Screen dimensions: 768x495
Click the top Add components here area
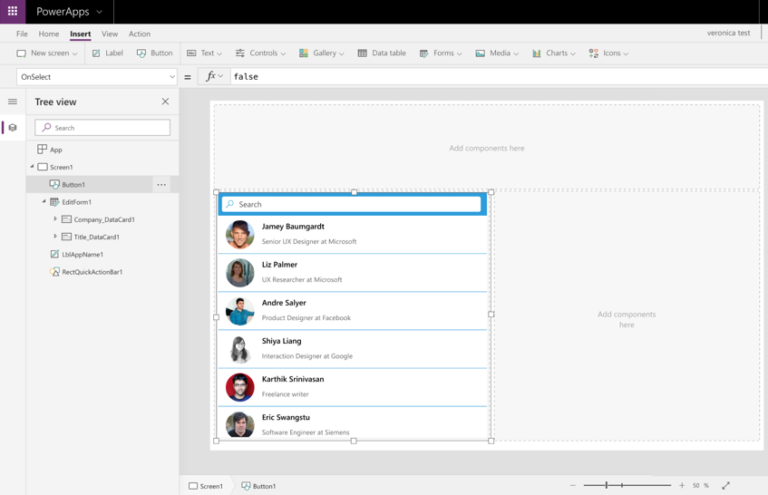point(486,148)
